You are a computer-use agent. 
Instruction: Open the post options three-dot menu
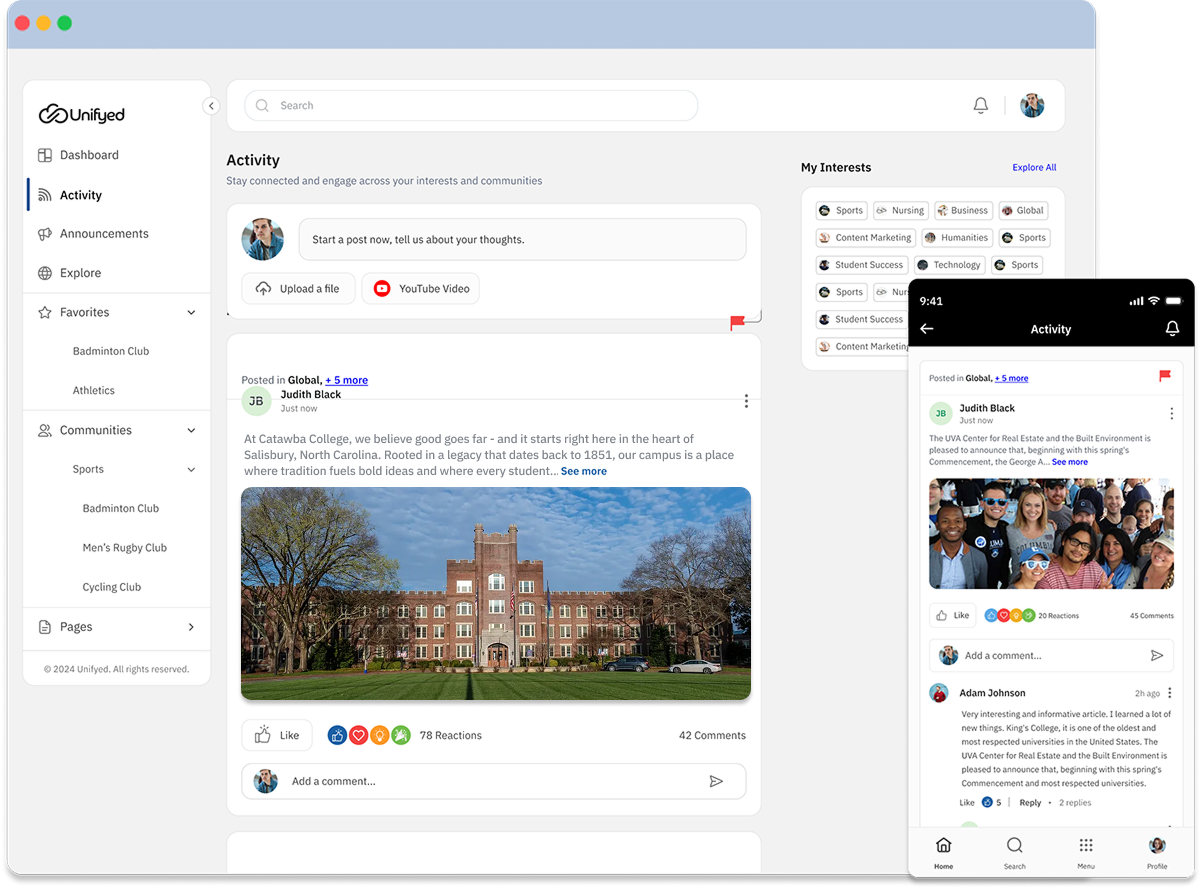[746, 401]
